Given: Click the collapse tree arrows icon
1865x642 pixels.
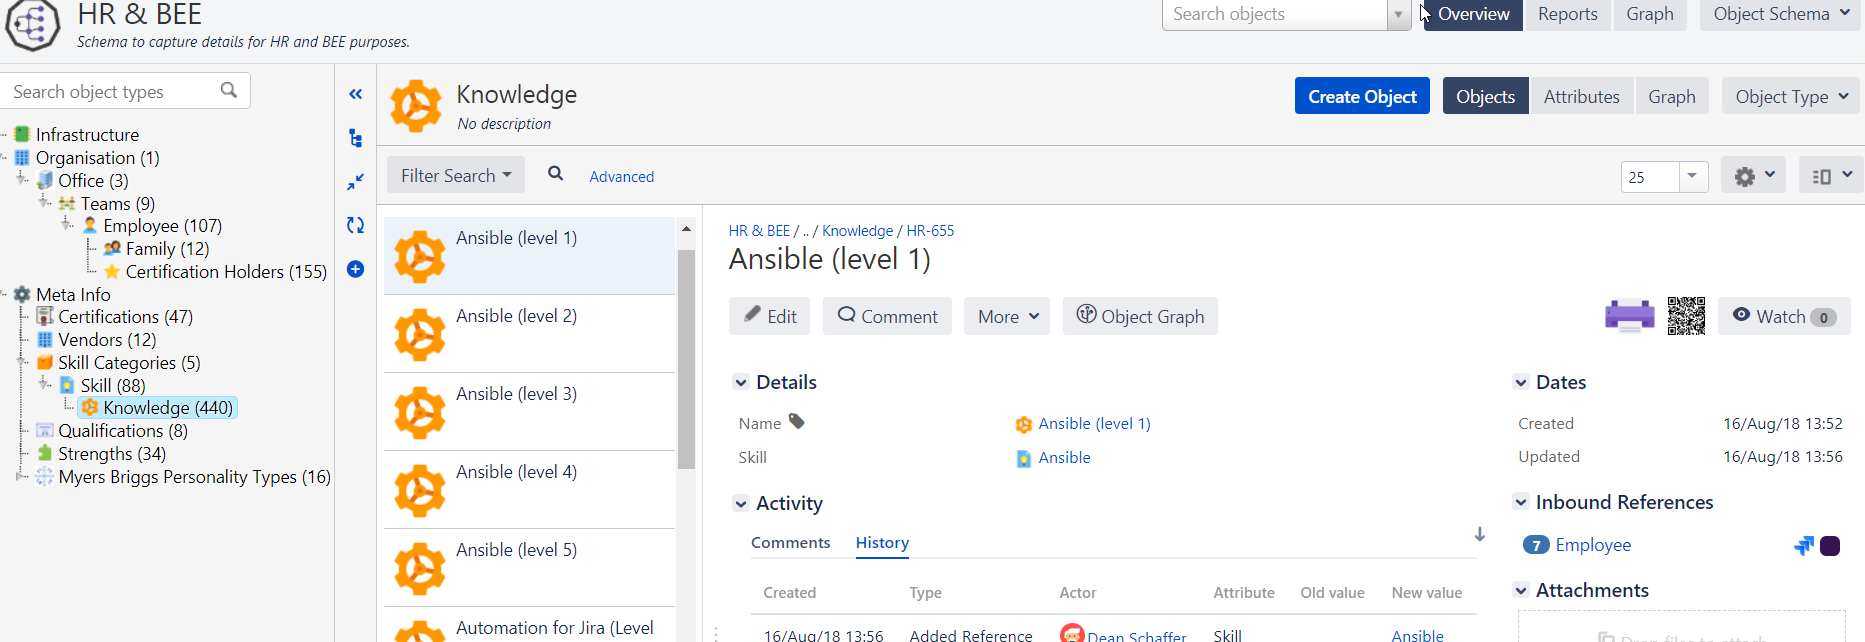Looking at the screenshot, I should [355, 182].
